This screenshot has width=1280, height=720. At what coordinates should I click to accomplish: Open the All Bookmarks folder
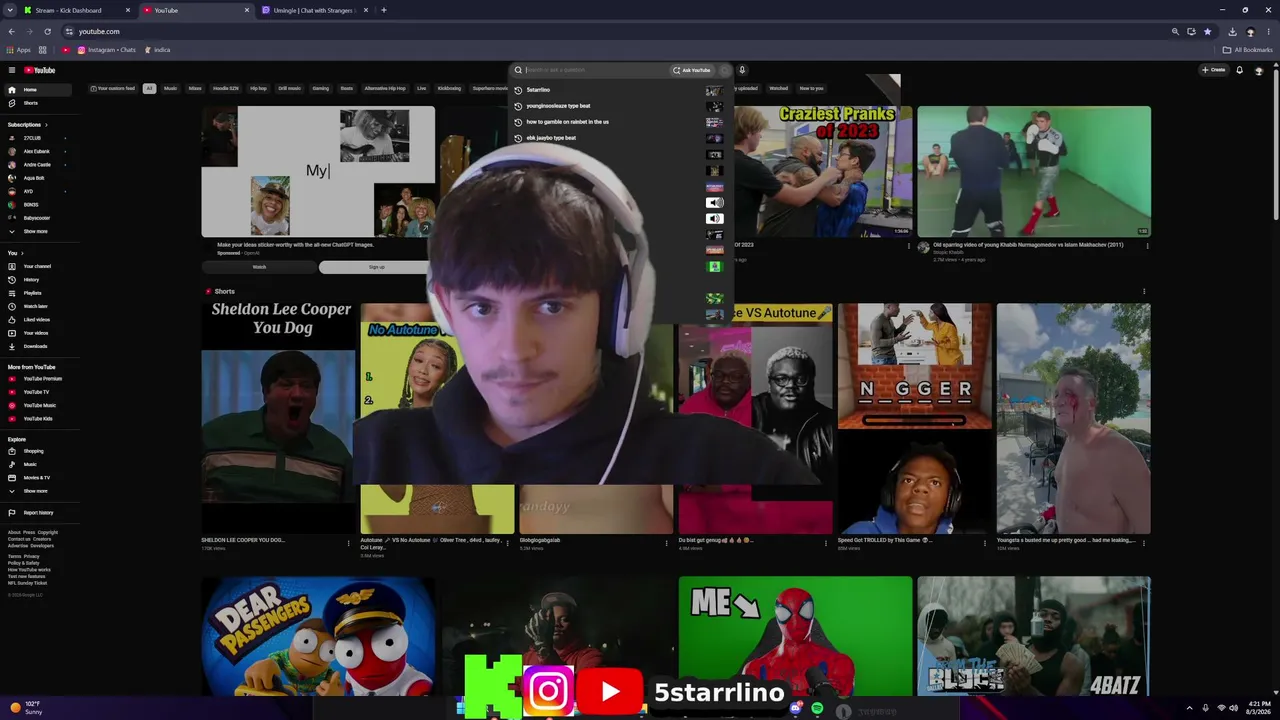1247,50
